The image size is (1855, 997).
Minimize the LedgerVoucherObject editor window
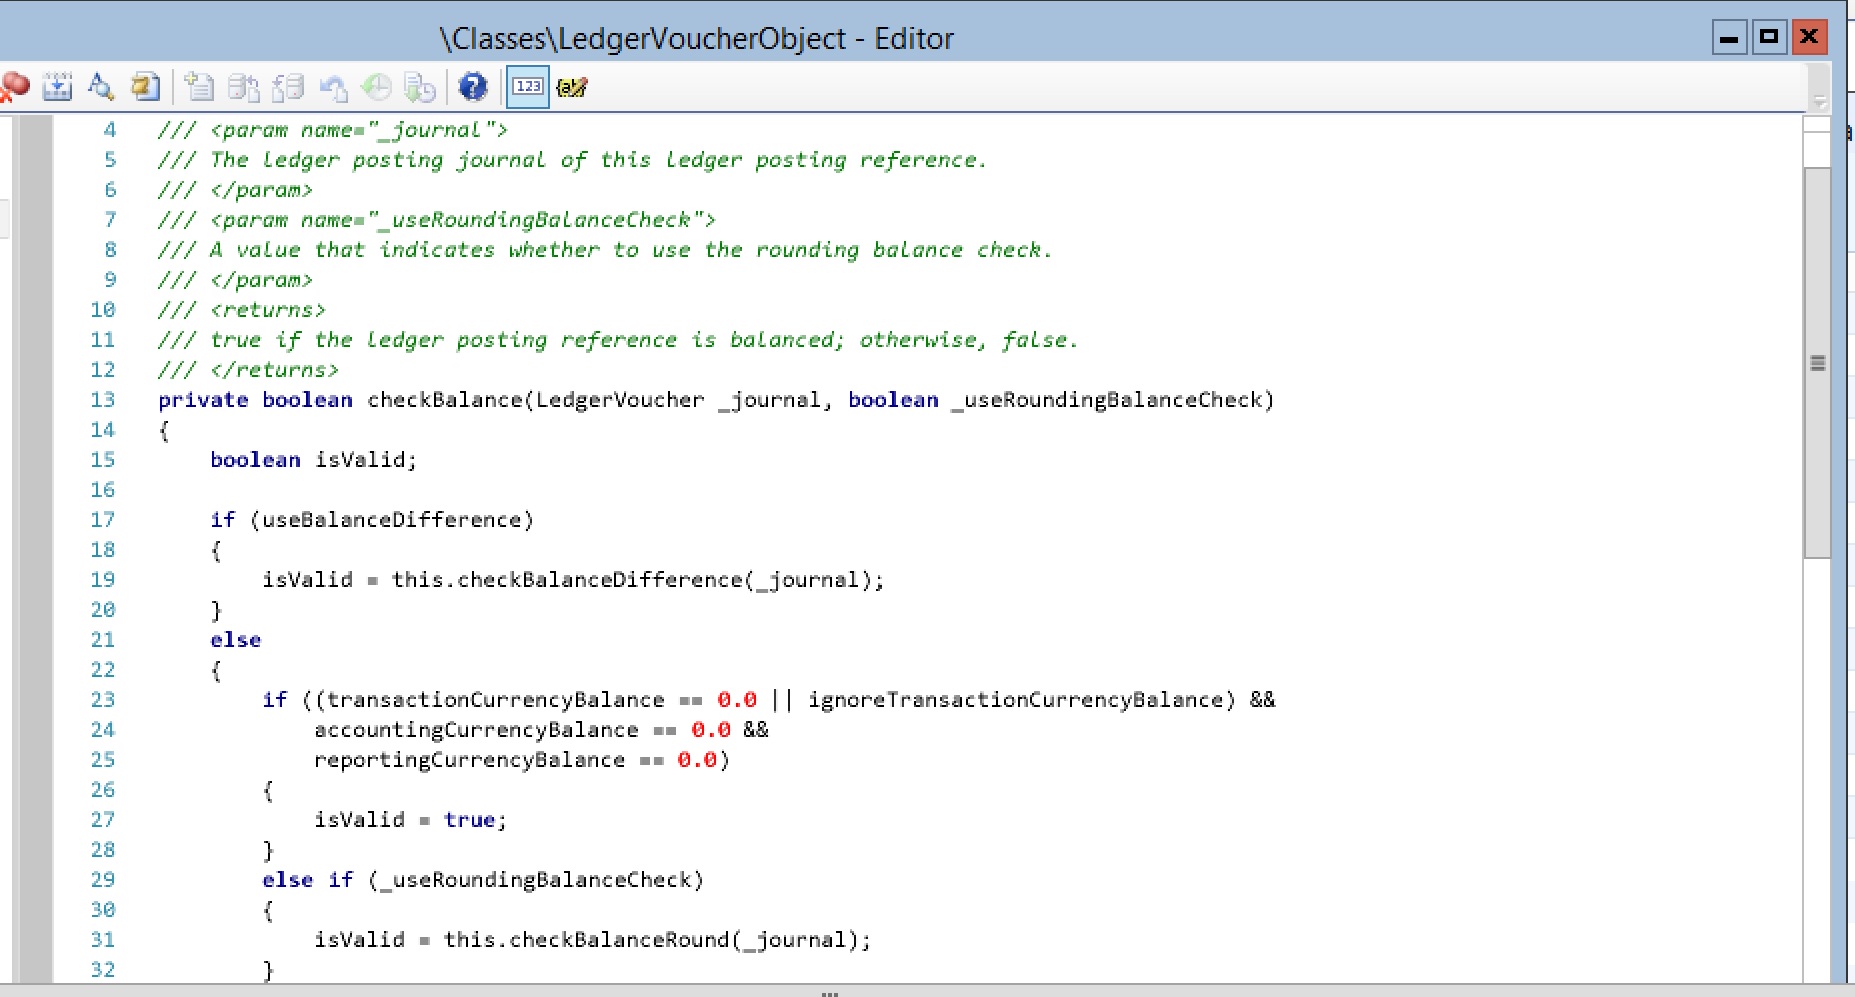[1729, 38]
